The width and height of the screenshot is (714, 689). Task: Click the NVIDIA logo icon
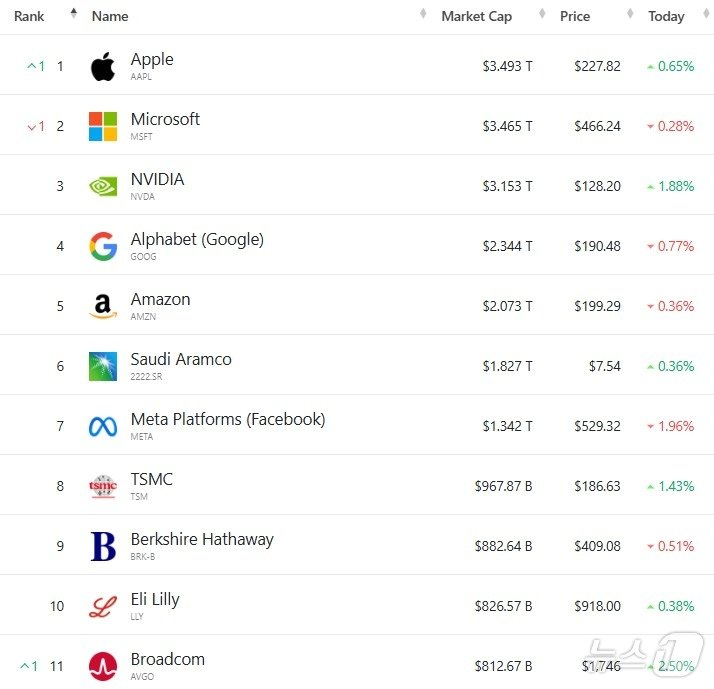coord(103,186)
